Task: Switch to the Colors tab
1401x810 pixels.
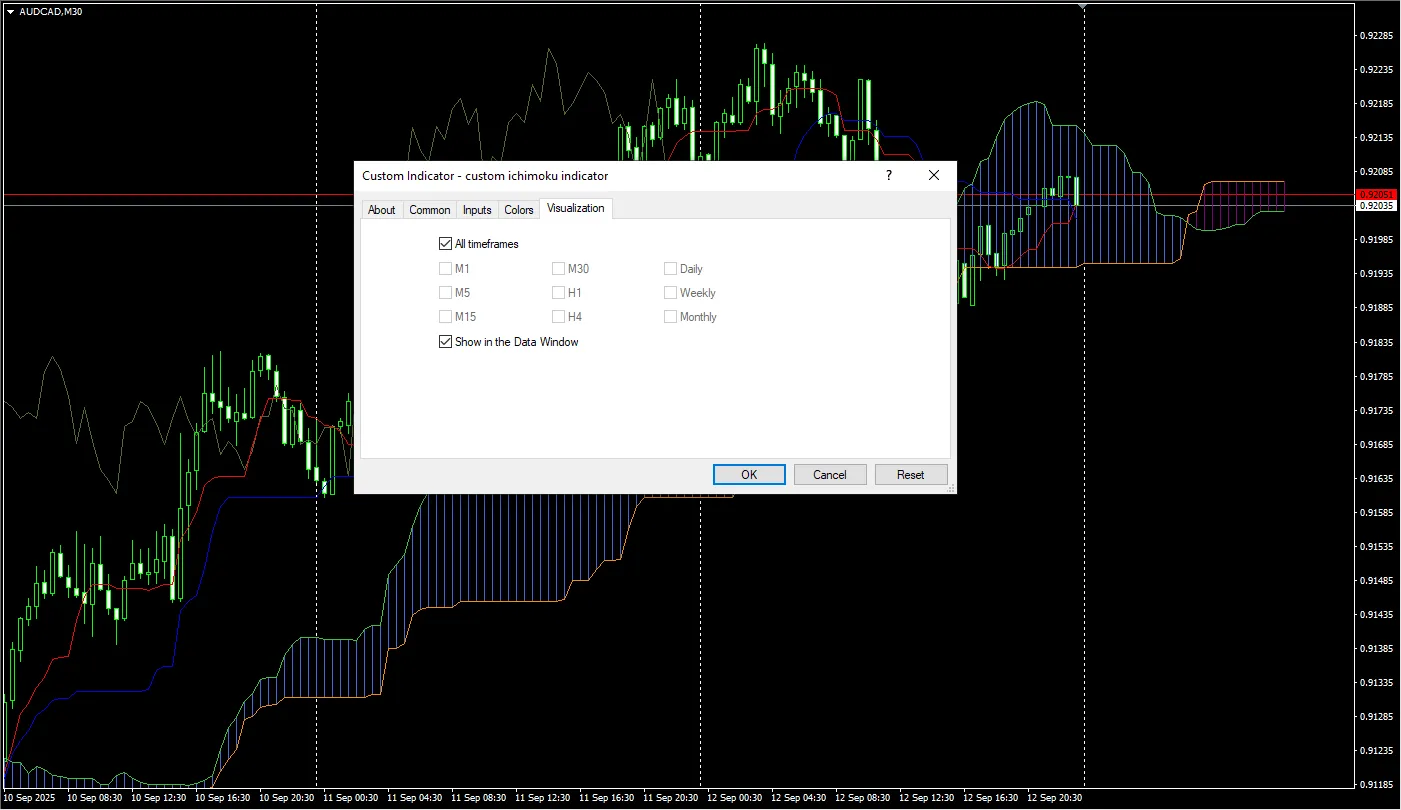Action: tap(519, 210)
